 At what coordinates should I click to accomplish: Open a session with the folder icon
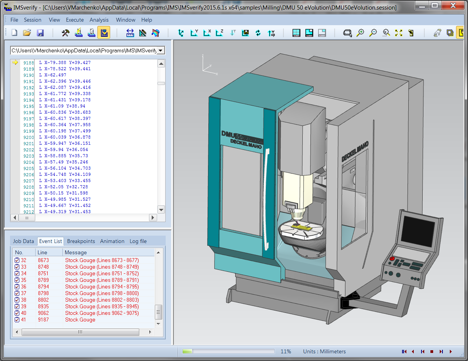pyautogui.click(x=27, y=33)
